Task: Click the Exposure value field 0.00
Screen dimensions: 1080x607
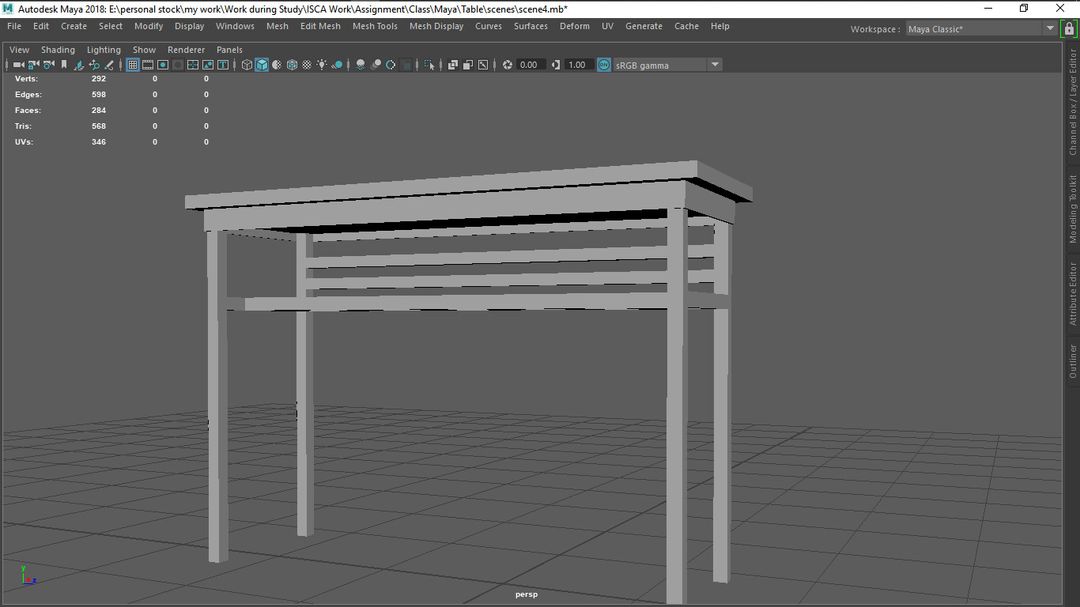Action: [530, 65]
